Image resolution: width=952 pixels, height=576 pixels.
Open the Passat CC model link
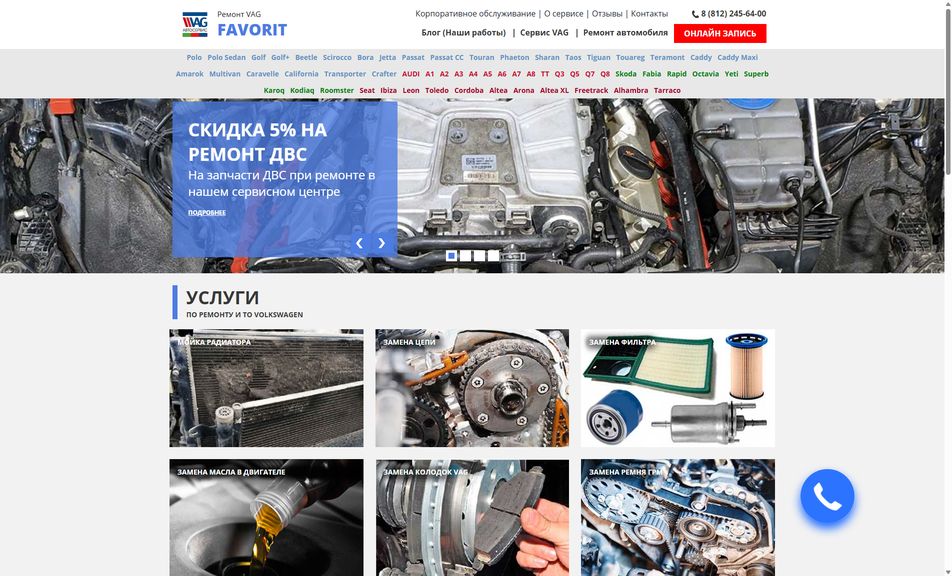click(x=447, y=58)
